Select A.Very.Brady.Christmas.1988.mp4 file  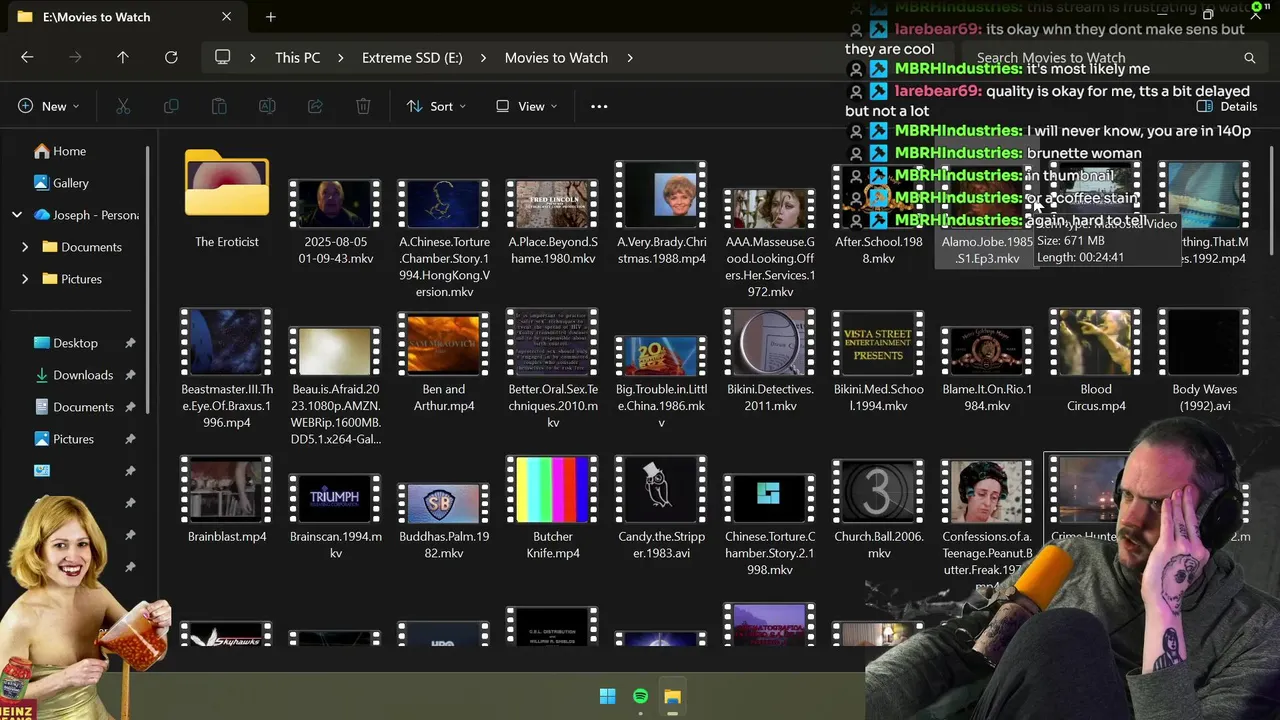click(661, 215)
